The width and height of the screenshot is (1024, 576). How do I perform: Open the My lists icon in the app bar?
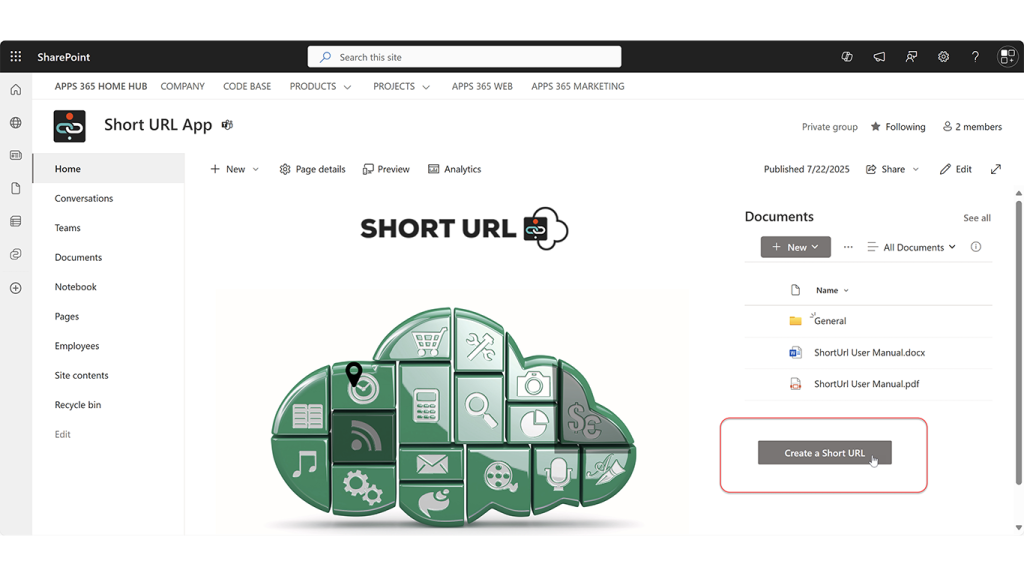point(16,221)
